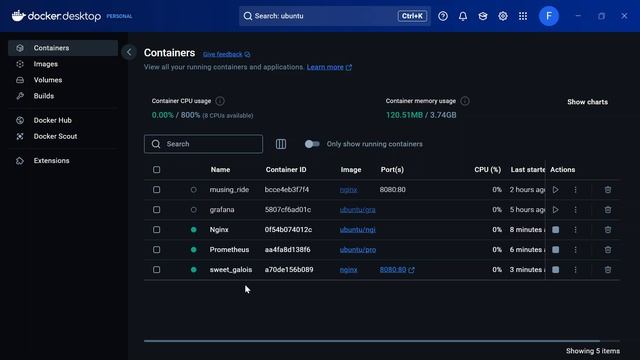Sort by CPU (%) column header
Viewport: 640px width, 360px height.
tap(487, 170)
